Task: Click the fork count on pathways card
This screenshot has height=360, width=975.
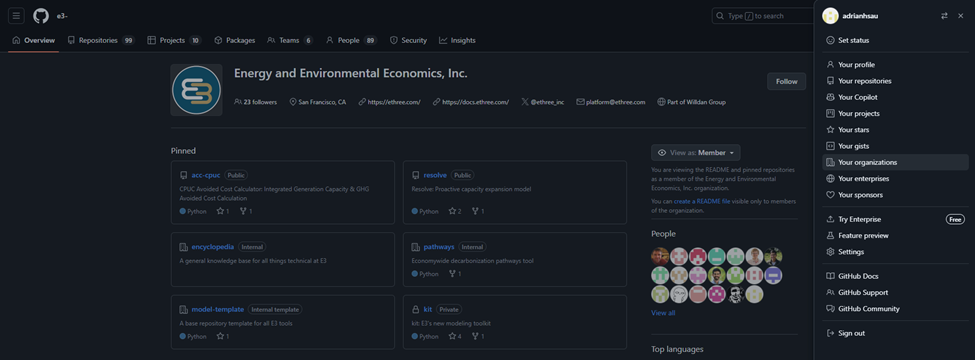Action: [x=455, y=274]
